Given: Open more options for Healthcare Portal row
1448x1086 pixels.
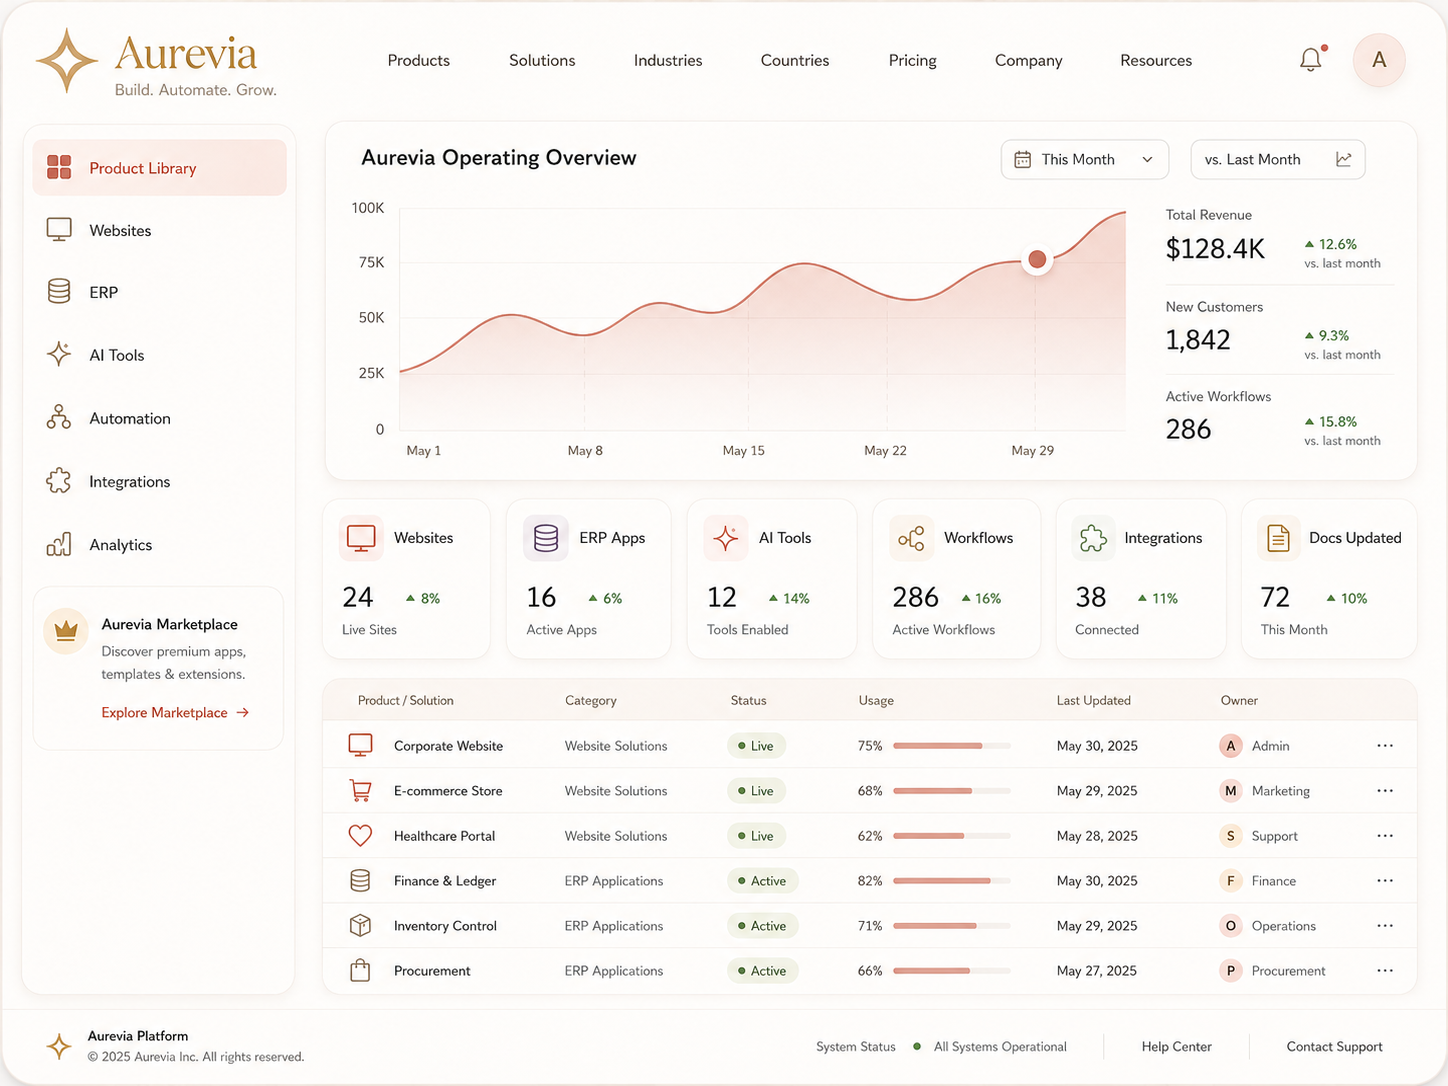Looking at the screenshot, I should click(1385, 835).
